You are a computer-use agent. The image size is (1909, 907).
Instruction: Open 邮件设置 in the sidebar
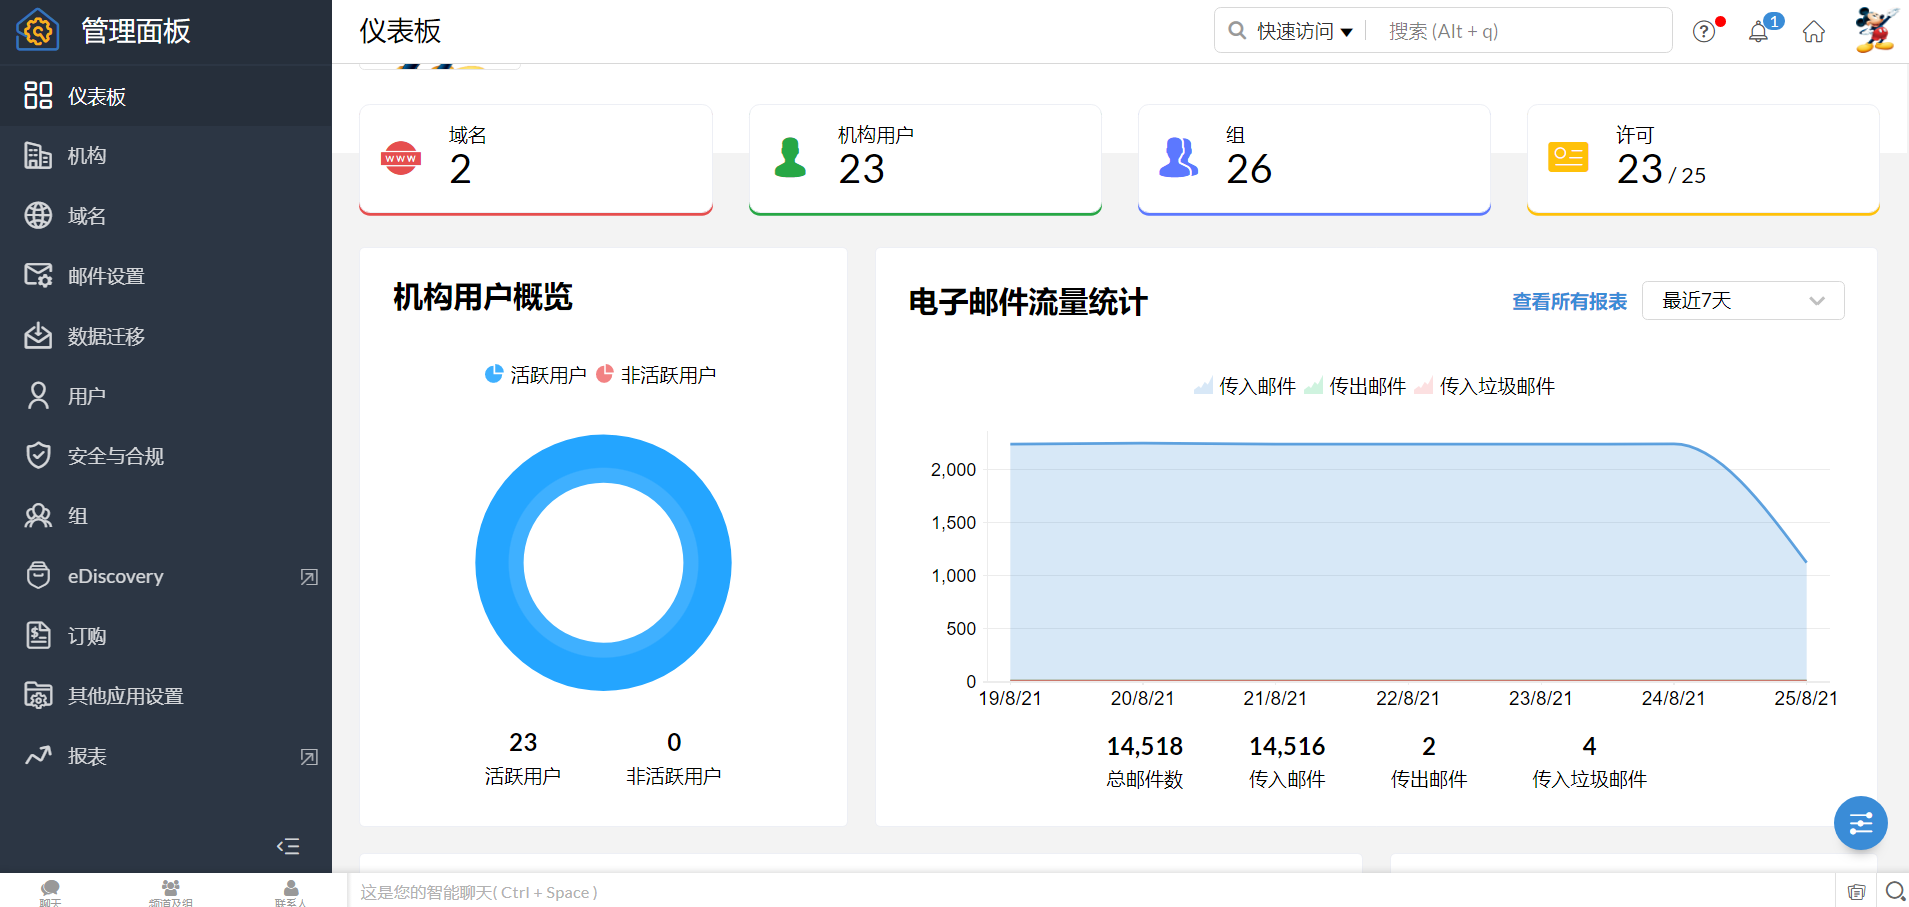[x=106, y=276]
